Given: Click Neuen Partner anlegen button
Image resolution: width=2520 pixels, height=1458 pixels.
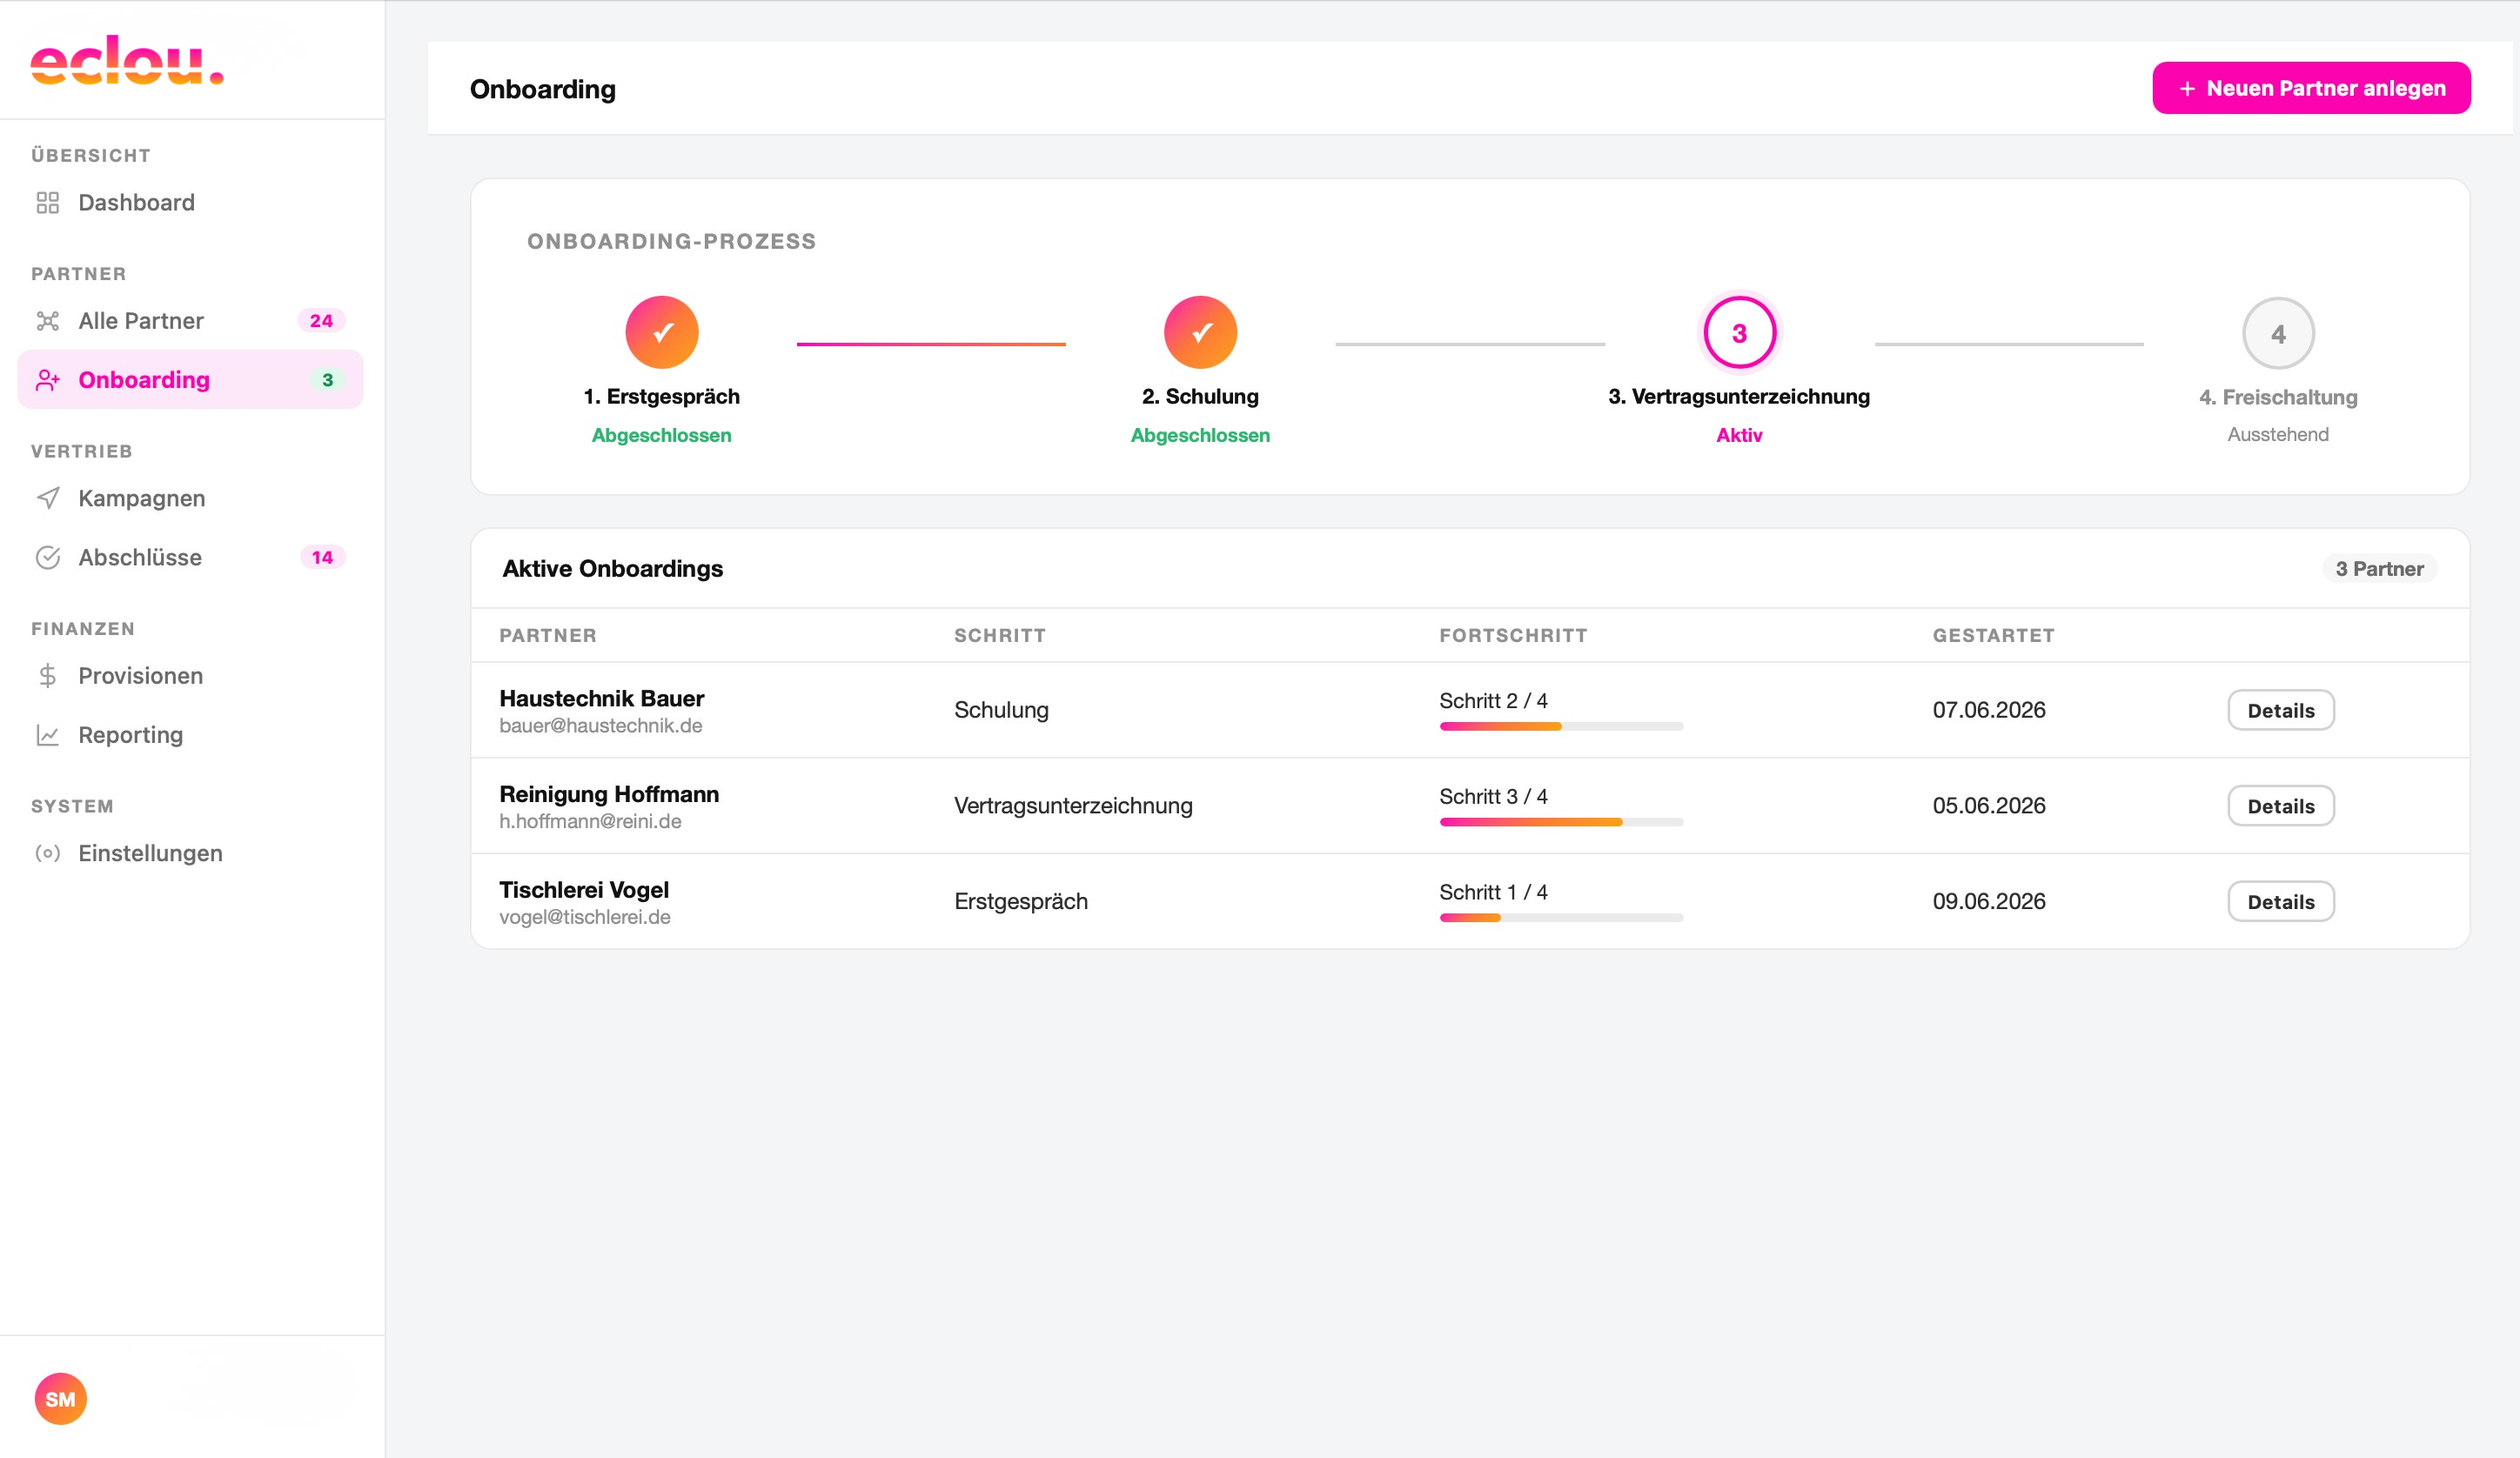Looking at the screenshot, I should [x=2311, y=88].
